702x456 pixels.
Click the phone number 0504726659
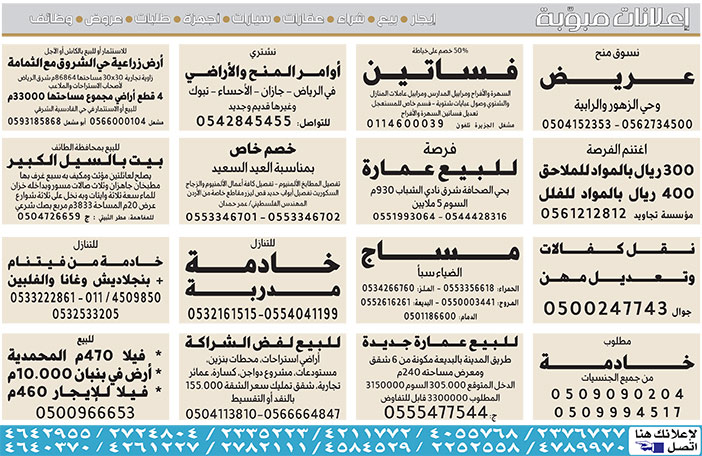(49, 217)
